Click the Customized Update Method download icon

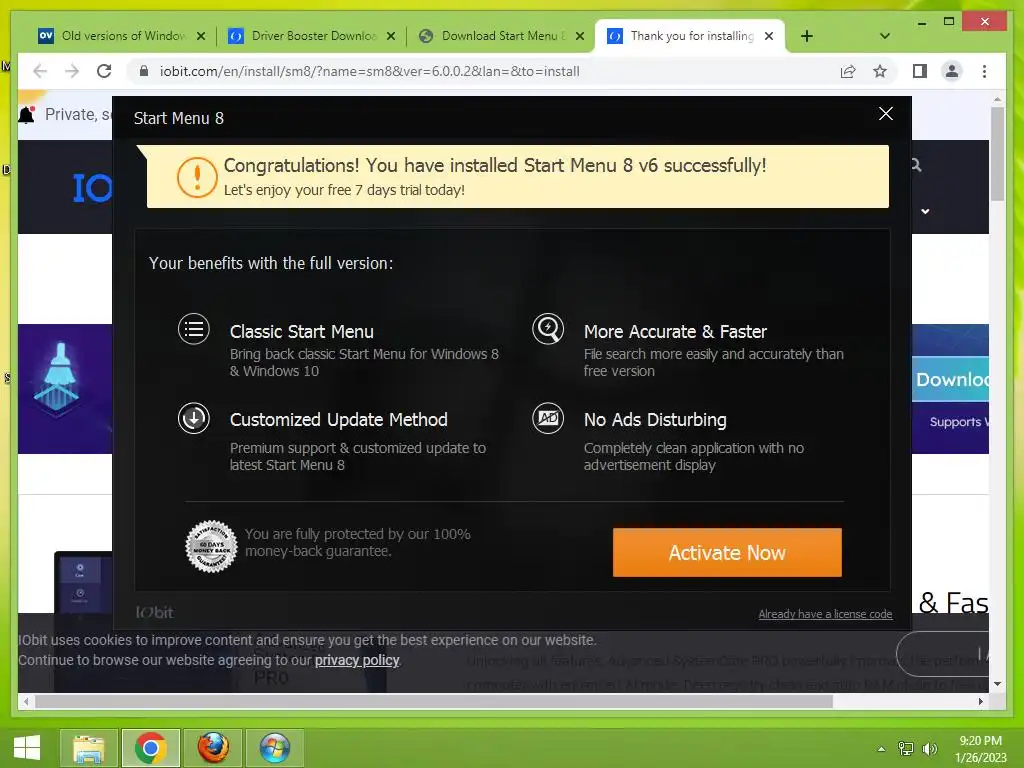click(x=194, y=418)
